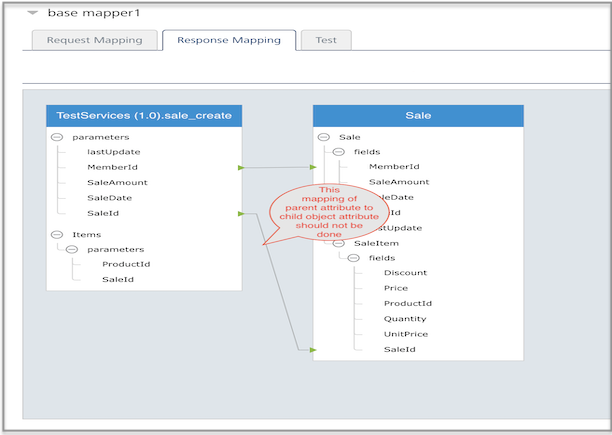This screenshot has height=435, width=612.
Task: Click the SaleItem SaleId target arrow
Action: tap(313, 350)
